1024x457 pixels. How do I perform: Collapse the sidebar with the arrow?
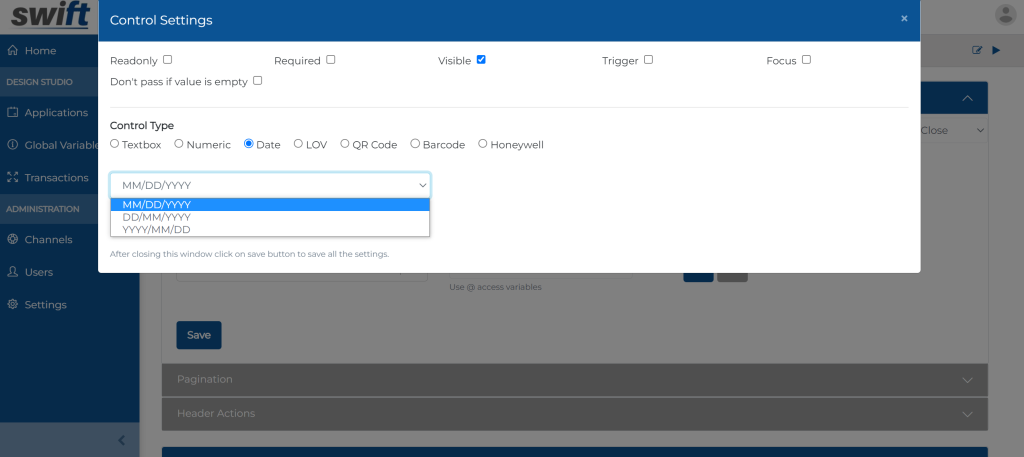pyautogui.click(x=121, y=440)
